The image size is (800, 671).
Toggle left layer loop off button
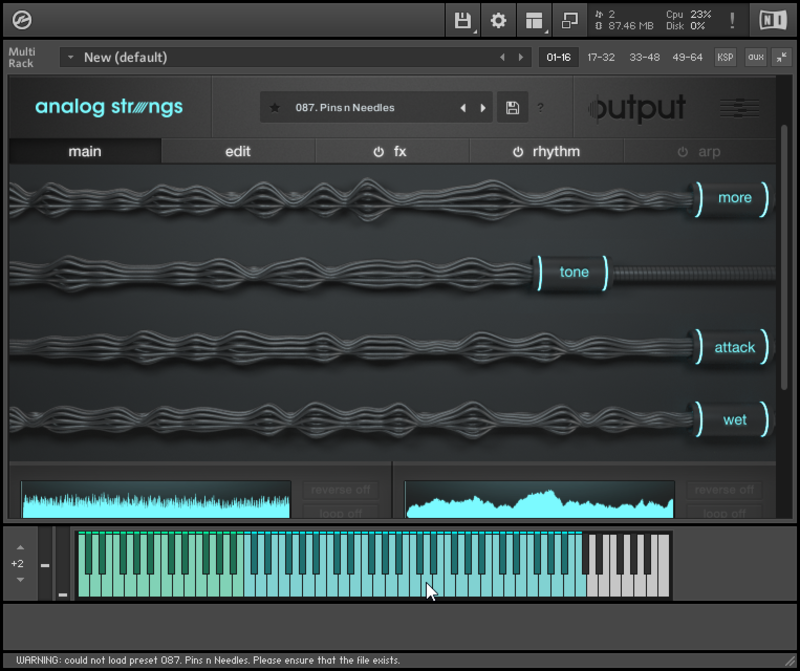coord(340,512)
